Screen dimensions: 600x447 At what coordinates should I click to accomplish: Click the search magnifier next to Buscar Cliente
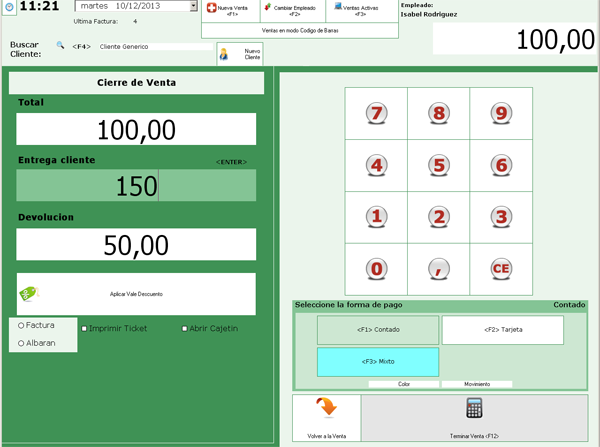coord(60,46)
